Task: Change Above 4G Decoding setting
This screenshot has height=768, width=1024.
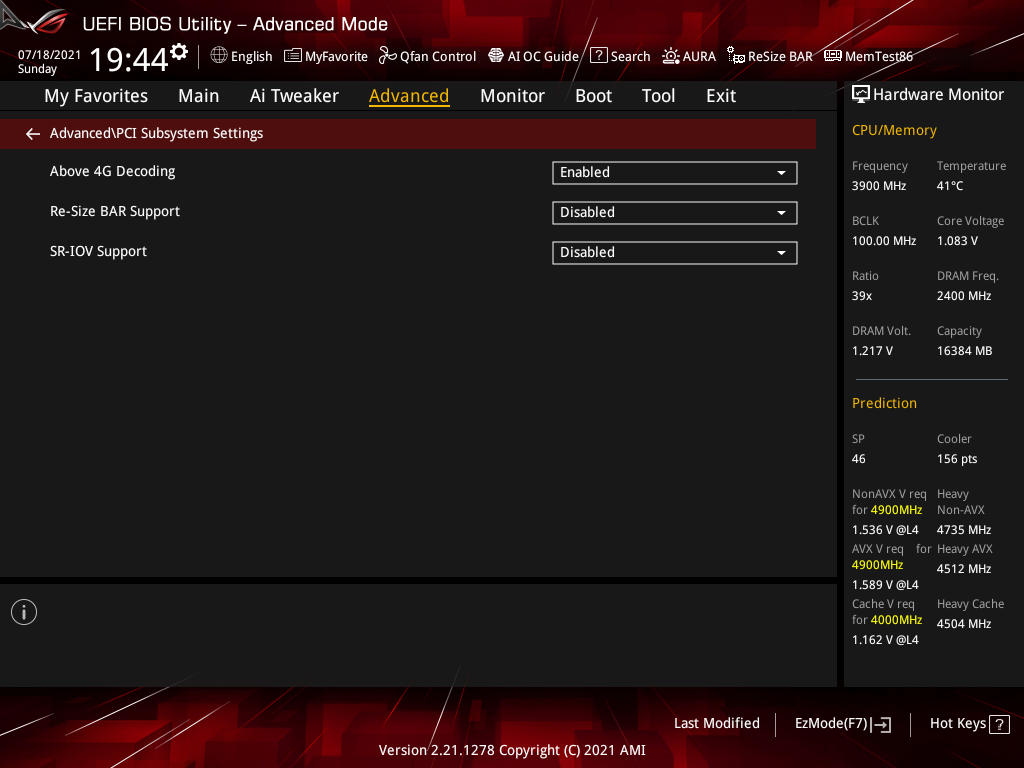Action: [x=674, y=172]
